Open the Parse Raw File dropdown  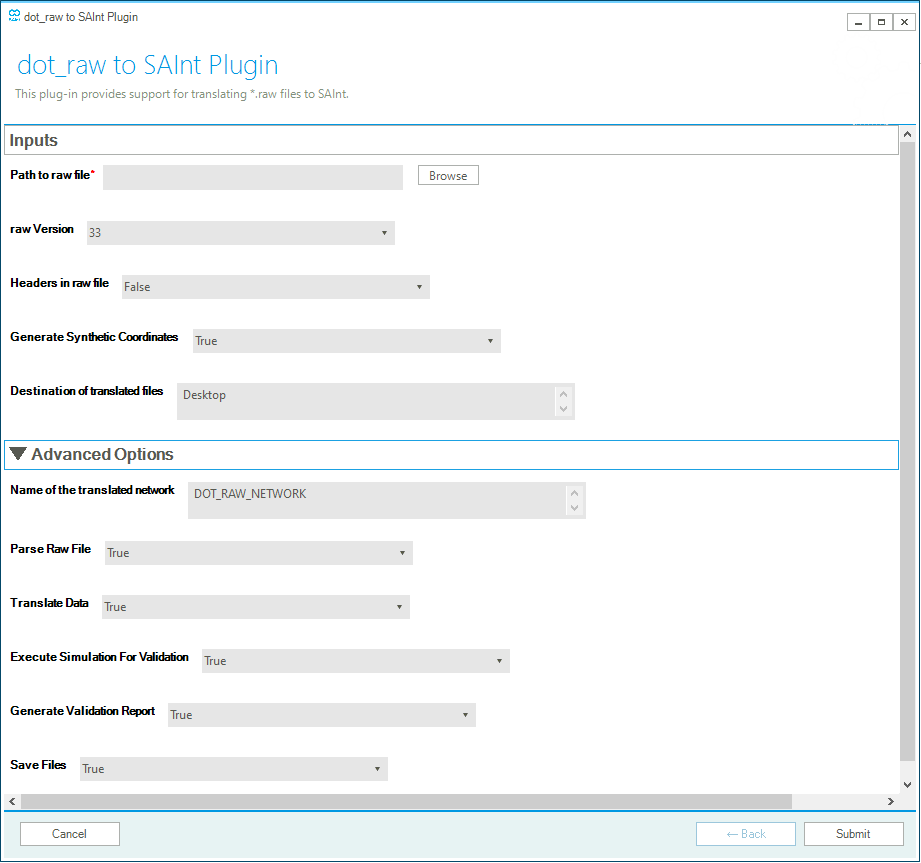pyautogui.click(x=258, y=553)
